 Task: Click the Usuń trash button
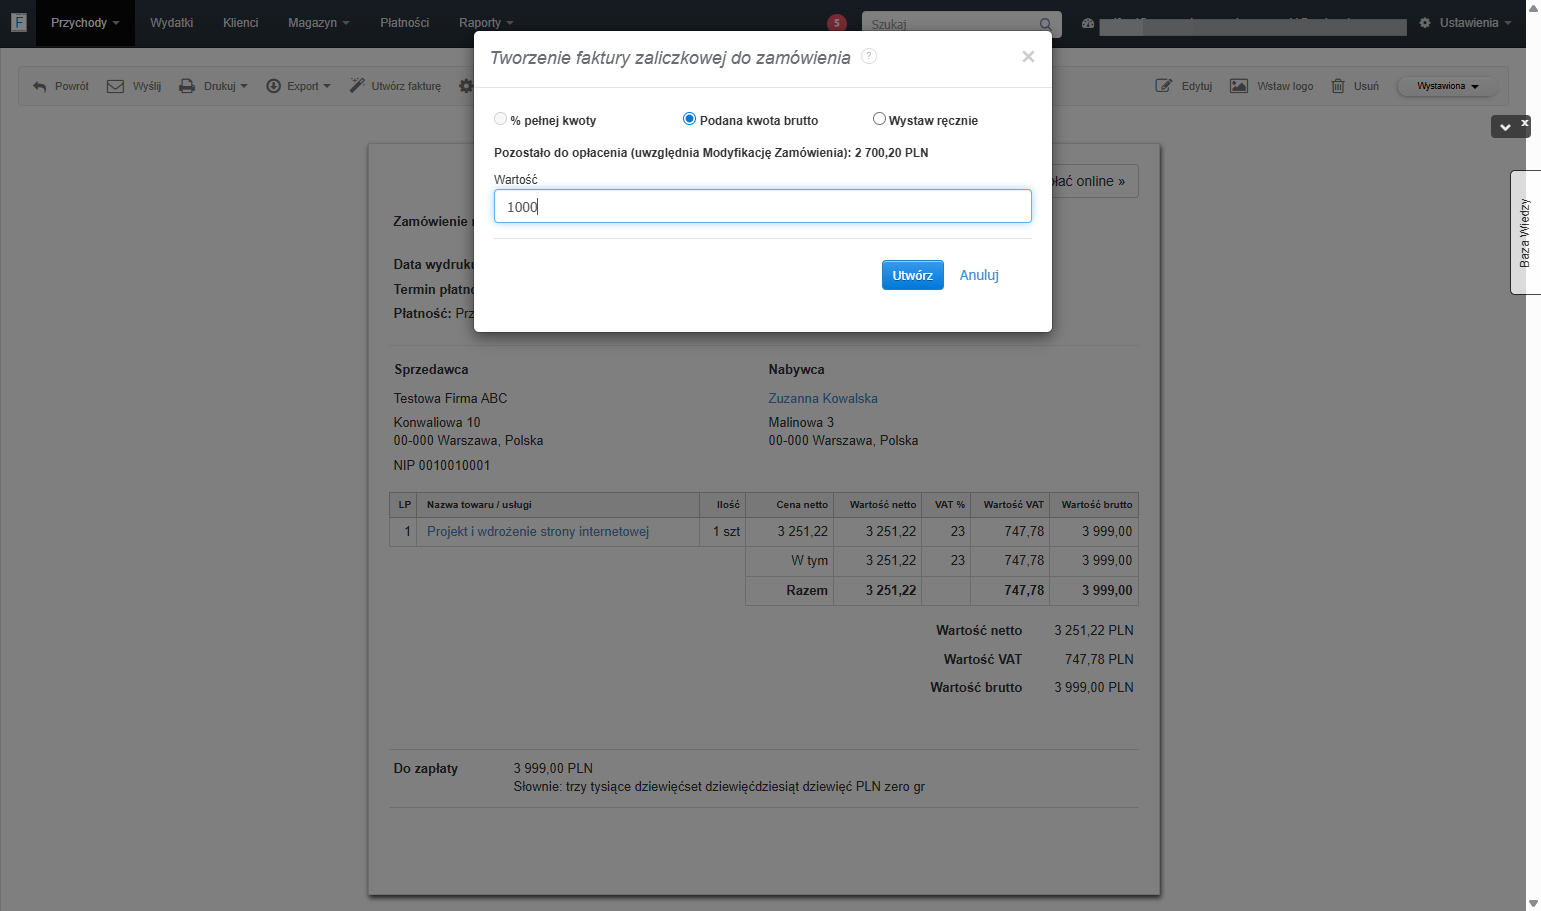click(1355, 86)
